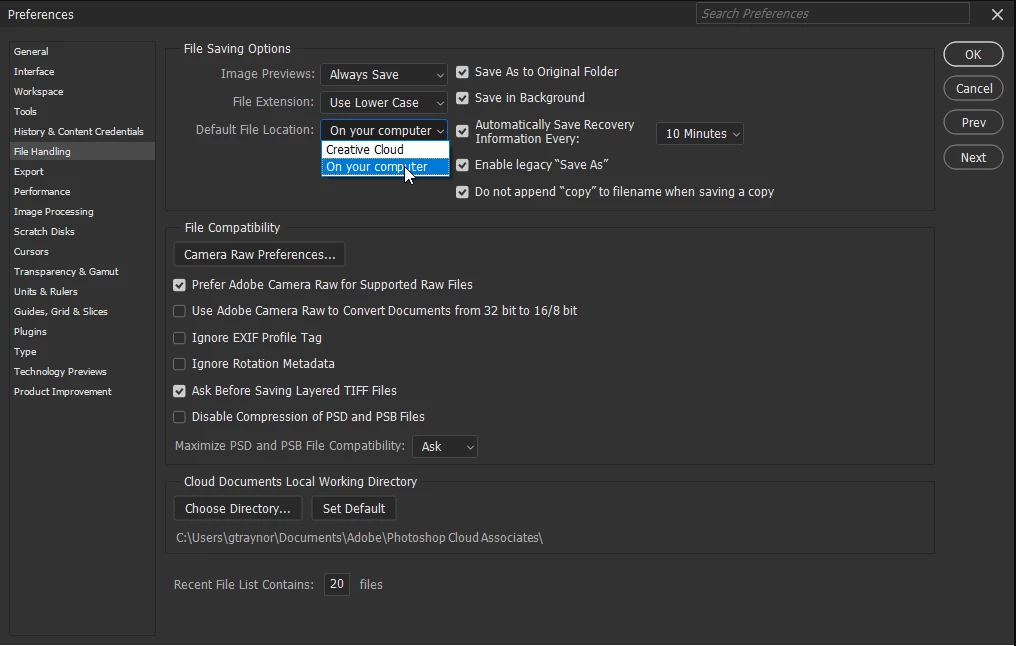
Task: Click the Search Preferences field
Action: [x=833, y=14]
